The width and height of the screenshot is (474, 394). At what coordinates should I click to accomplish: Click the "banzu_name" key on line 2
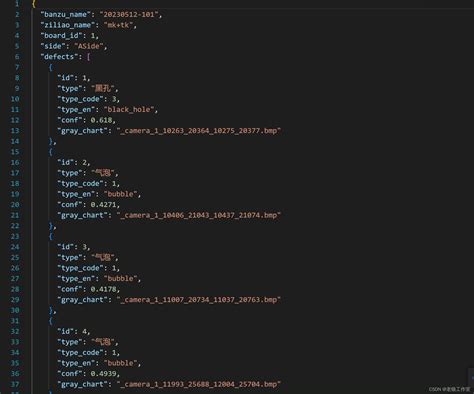pyautogui.click(x=65, y=14)
